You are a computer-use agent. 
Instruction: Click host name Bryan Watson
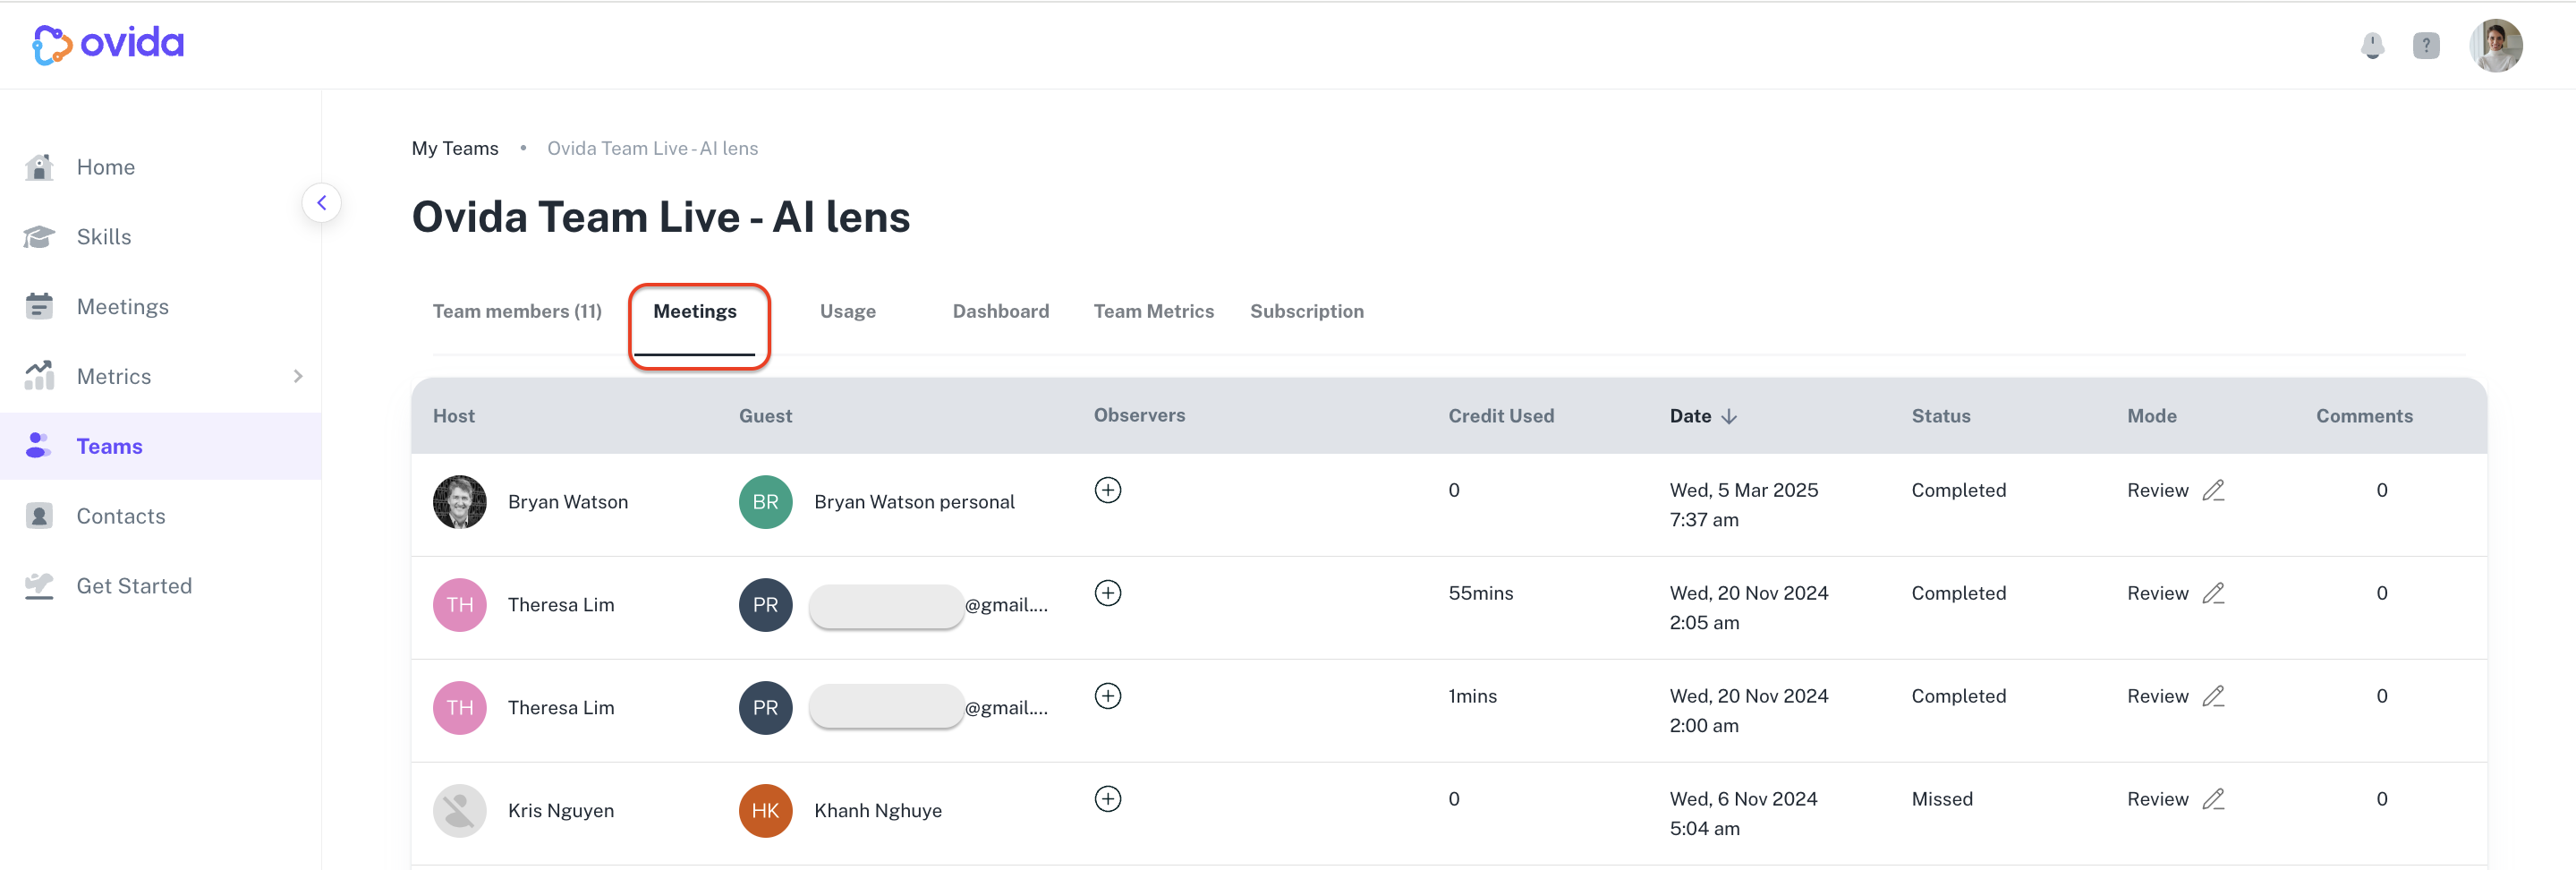pyautogui.click(x=568, y=502)
